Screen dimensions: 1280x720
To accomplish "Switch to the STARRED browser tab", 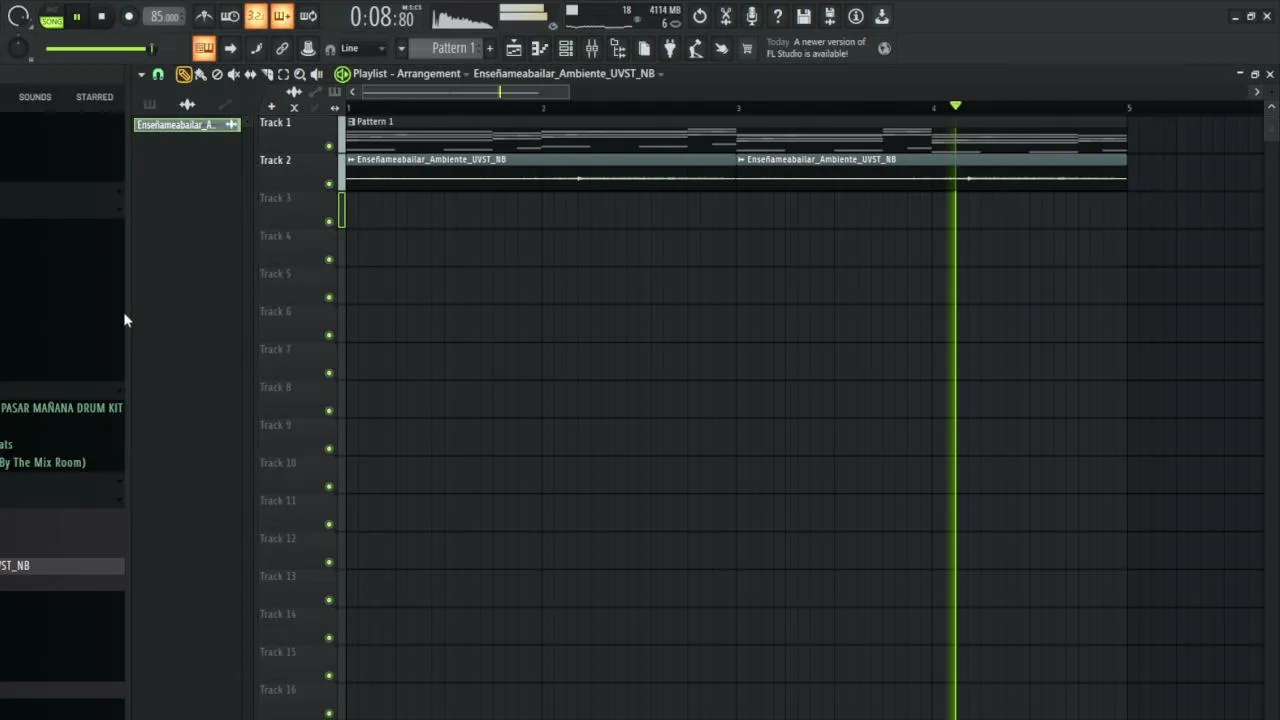I will 95,97.
